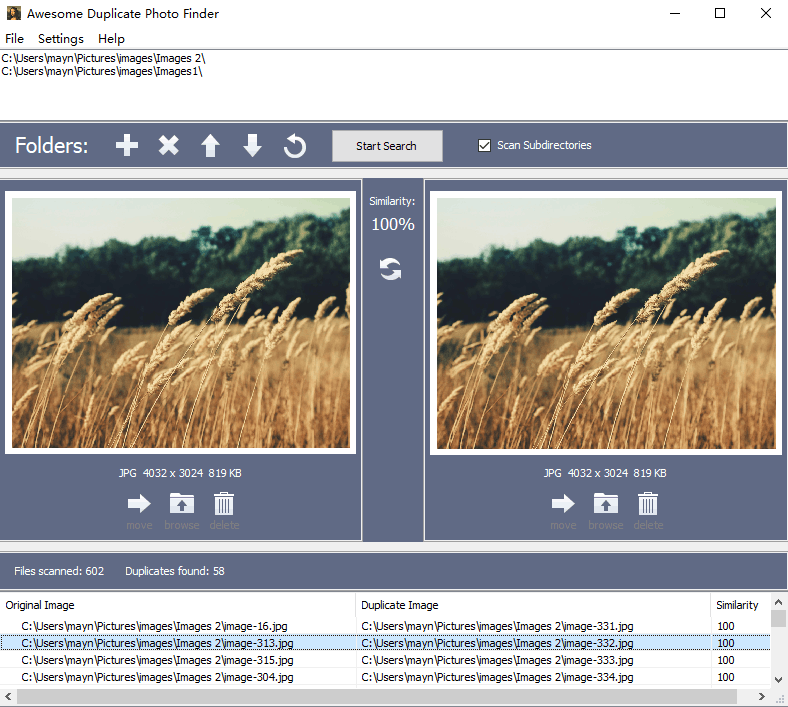The image size is (788, 707).
Task: Click similarity value 100 in image-334 row
Action: [x=726, y=677]
